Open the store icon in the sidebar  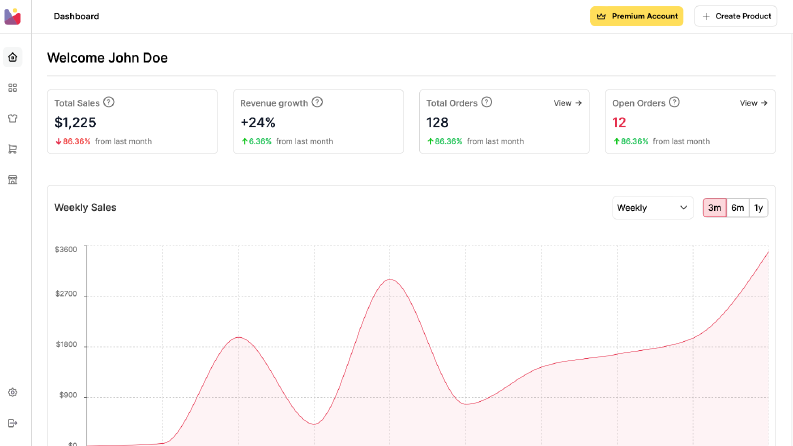13,180
